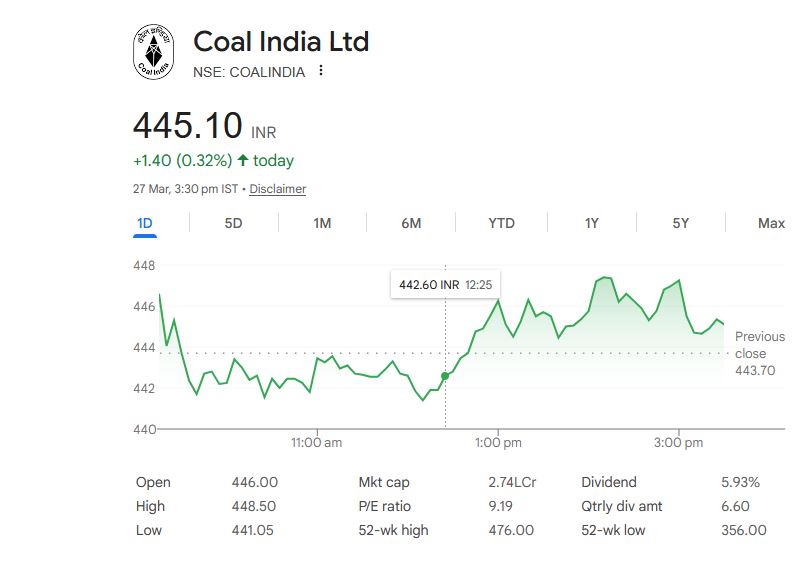The width and height of the screenshot is (800, 575).
Task: Click the Coal India Ltd title
Action: (x=281, y=42)
